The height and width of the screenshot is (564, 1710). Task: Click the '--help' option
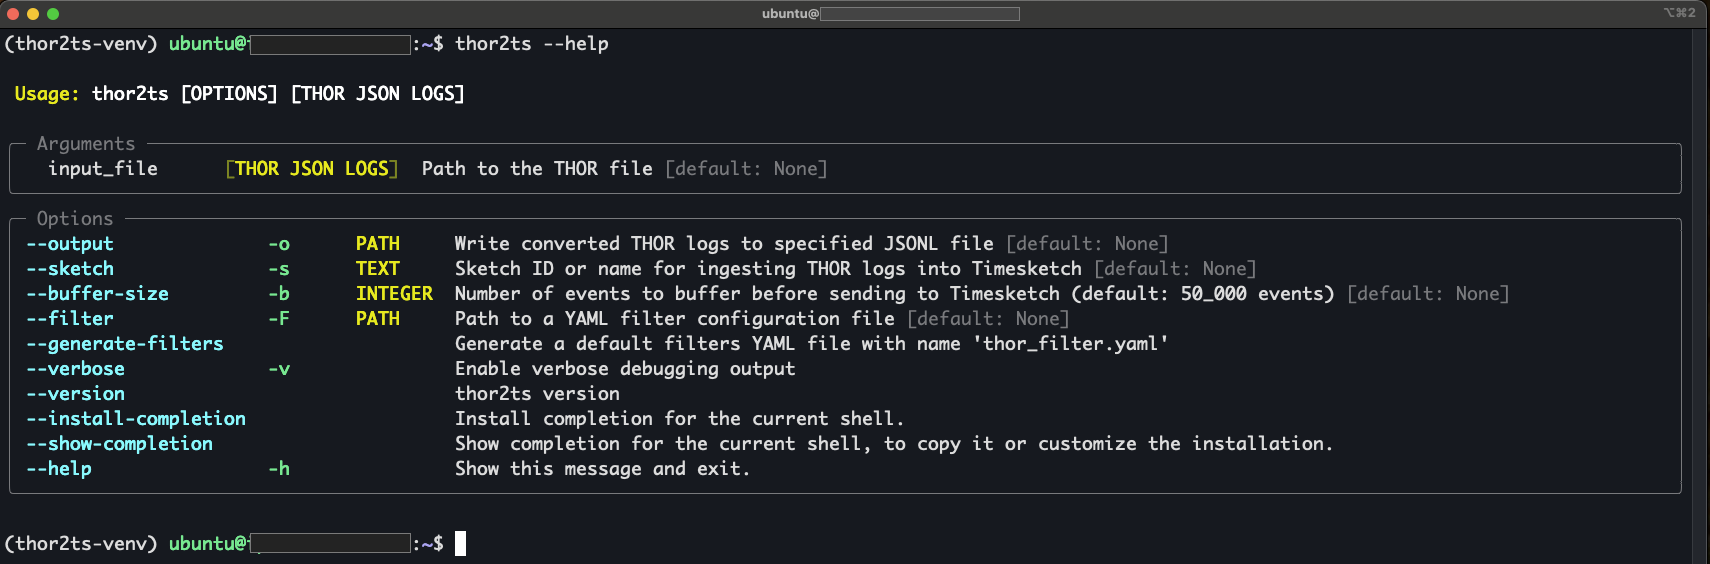pyautogui.click(x=59, y=469)
